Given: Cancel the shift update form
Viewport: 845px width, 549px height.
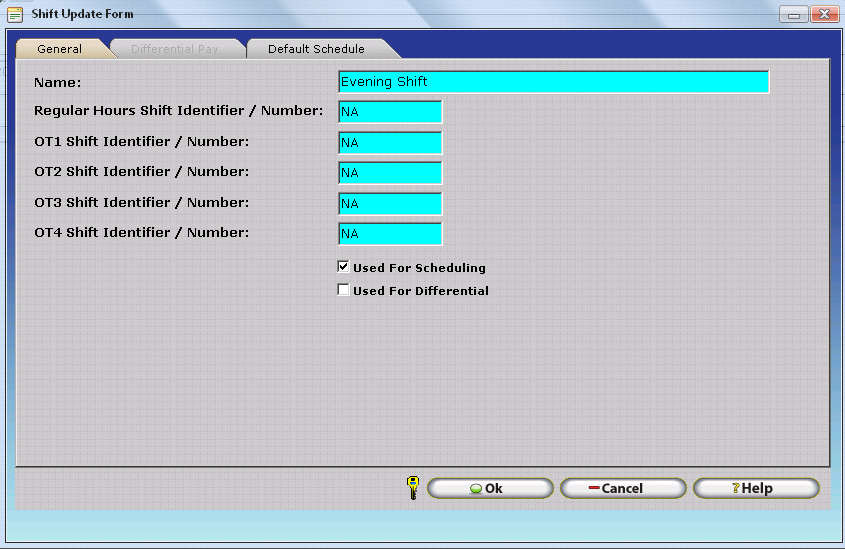Looking at the screenshot, I should pos(622,488).
